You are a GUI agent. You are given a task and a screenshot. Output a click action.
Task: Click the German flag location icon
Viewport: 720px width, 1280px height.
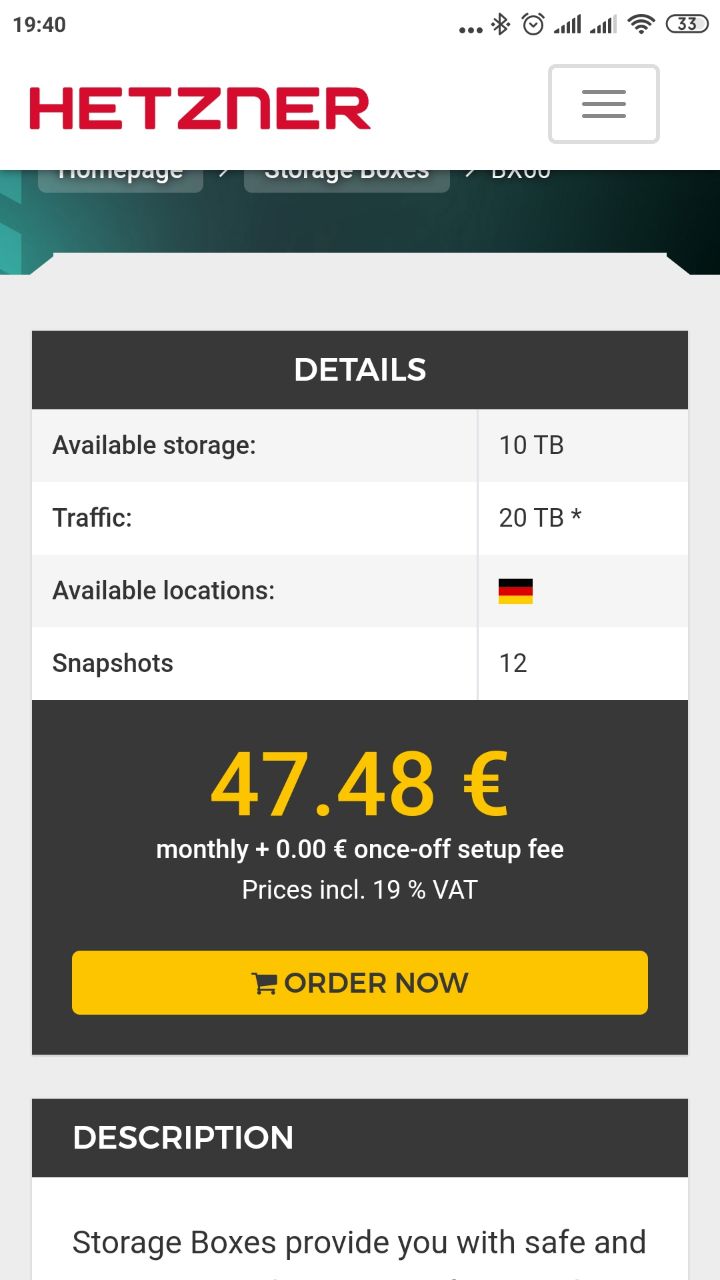click(x=516, y=591)
